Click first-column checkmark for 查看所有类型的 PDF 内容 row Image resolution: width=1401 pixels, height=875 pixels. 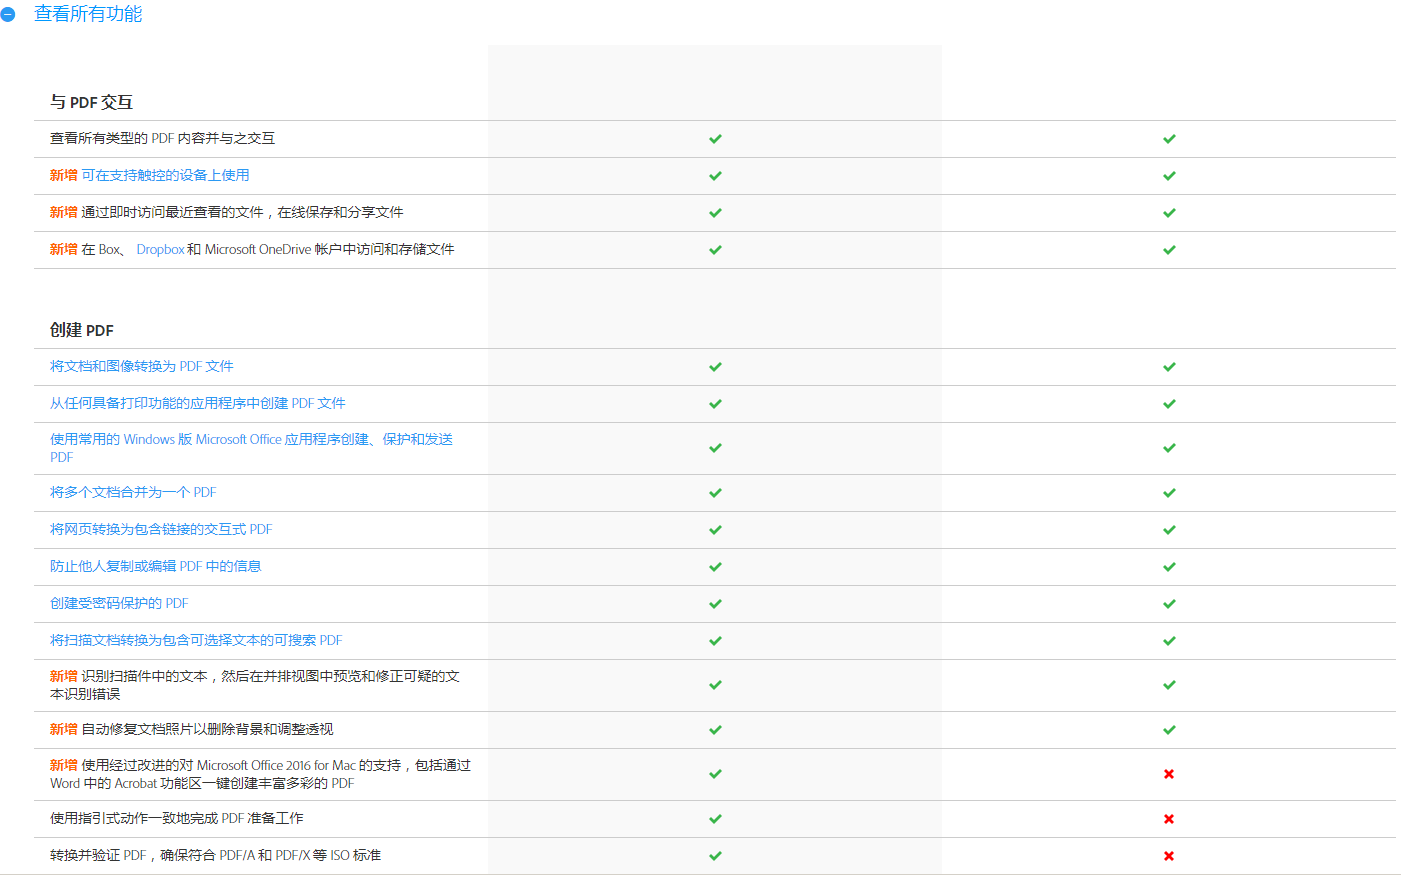pyautogui.click(x=715, y=139)
